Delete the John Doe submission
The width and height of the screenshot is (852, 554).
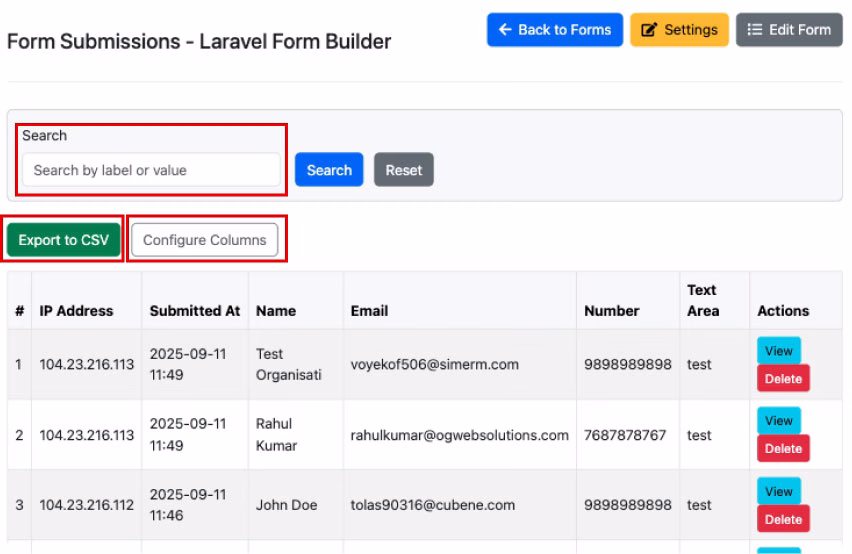[783, 519]
